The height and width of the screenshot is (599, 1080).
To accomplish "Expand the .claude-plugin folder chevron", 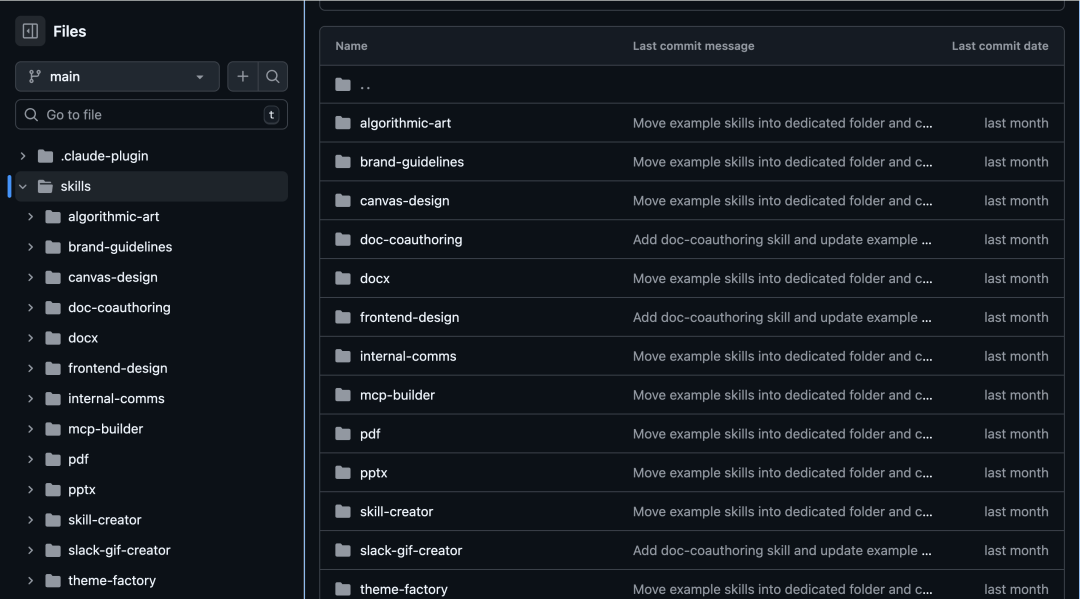I will (23, 156).
